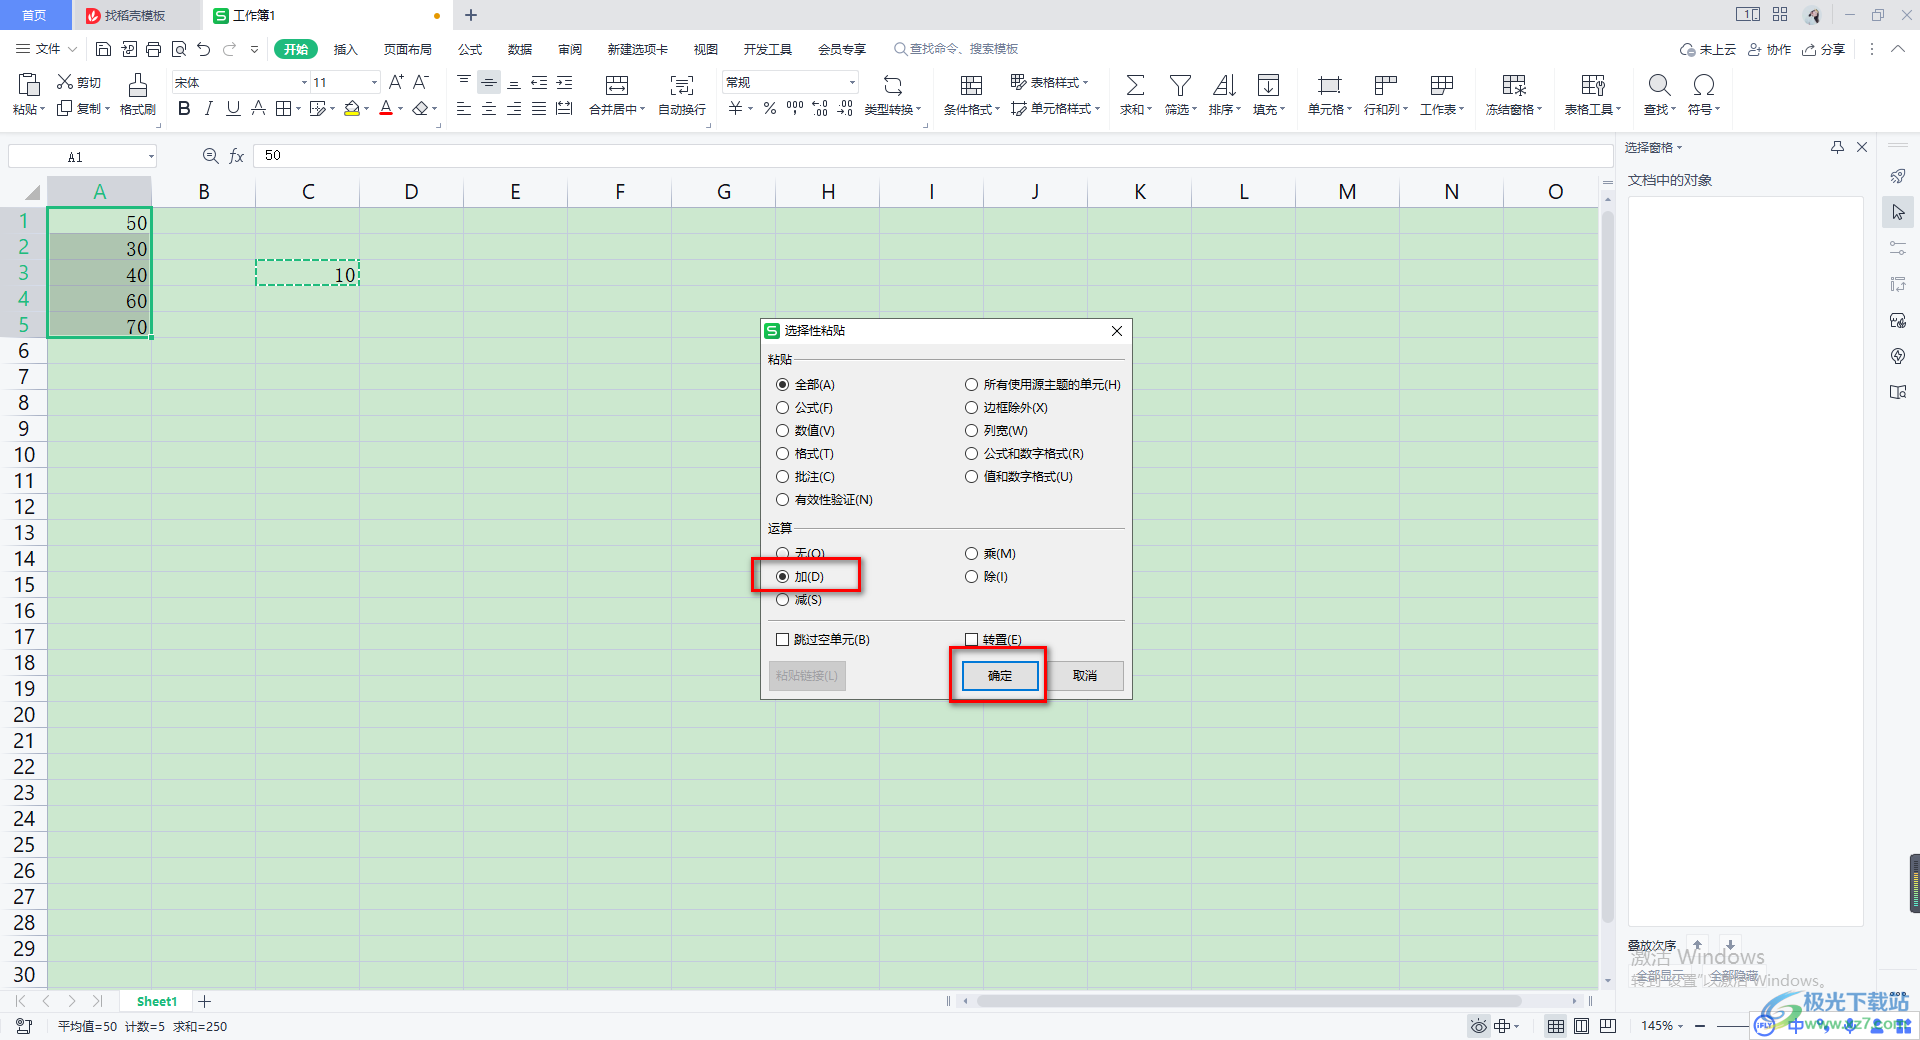Screen dimensions: 1920x1040
Task: Switch to the 插入 ribbon tab
Action: click(x=345, y=49)
